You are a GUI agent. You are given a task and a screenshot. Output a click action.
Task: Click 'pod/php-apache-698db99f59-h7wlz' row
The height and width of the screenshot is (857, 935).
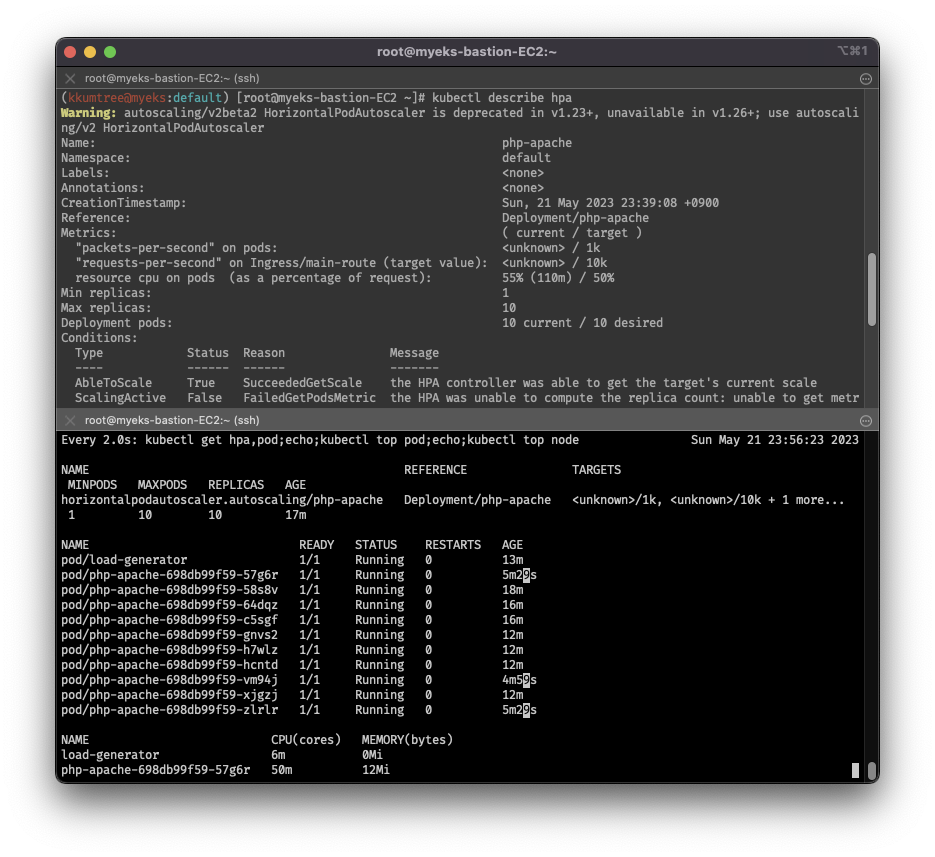click(292, 649)
